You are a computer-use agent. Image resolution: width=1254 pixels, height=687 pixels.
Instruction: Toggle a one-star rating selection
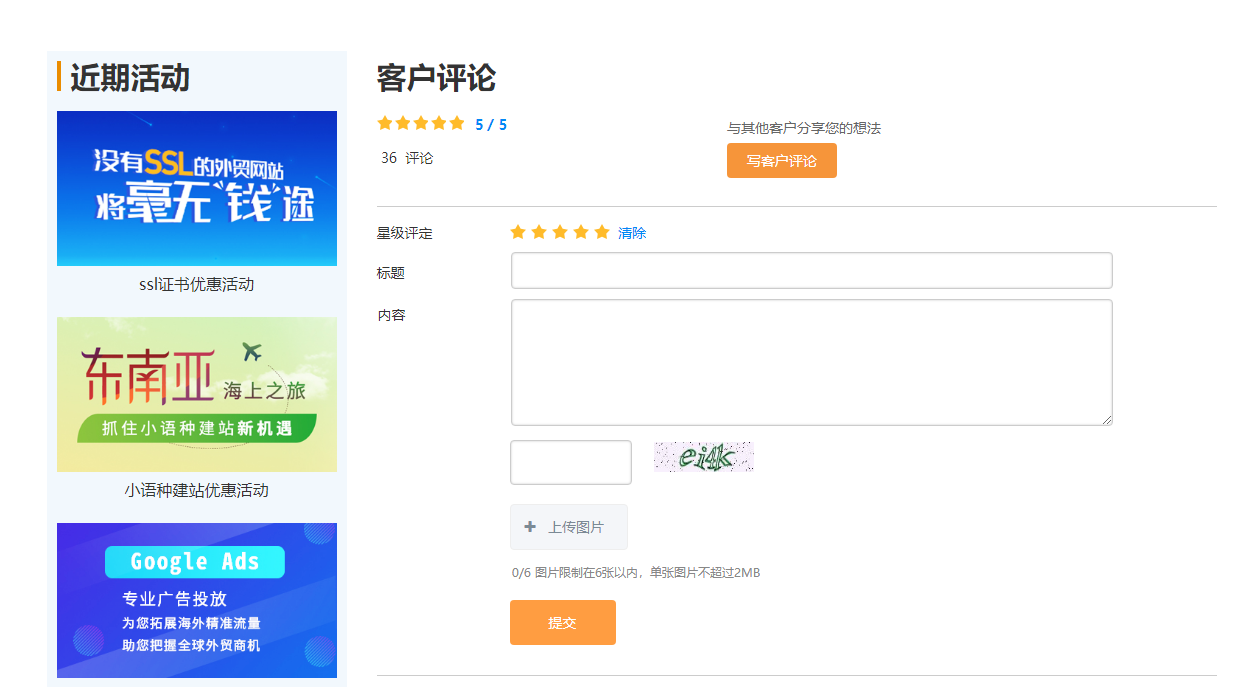point(518,231)
